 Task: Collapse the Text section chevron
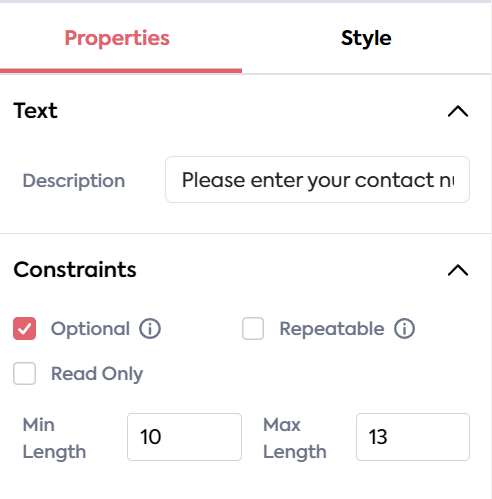tap(458, 111)
